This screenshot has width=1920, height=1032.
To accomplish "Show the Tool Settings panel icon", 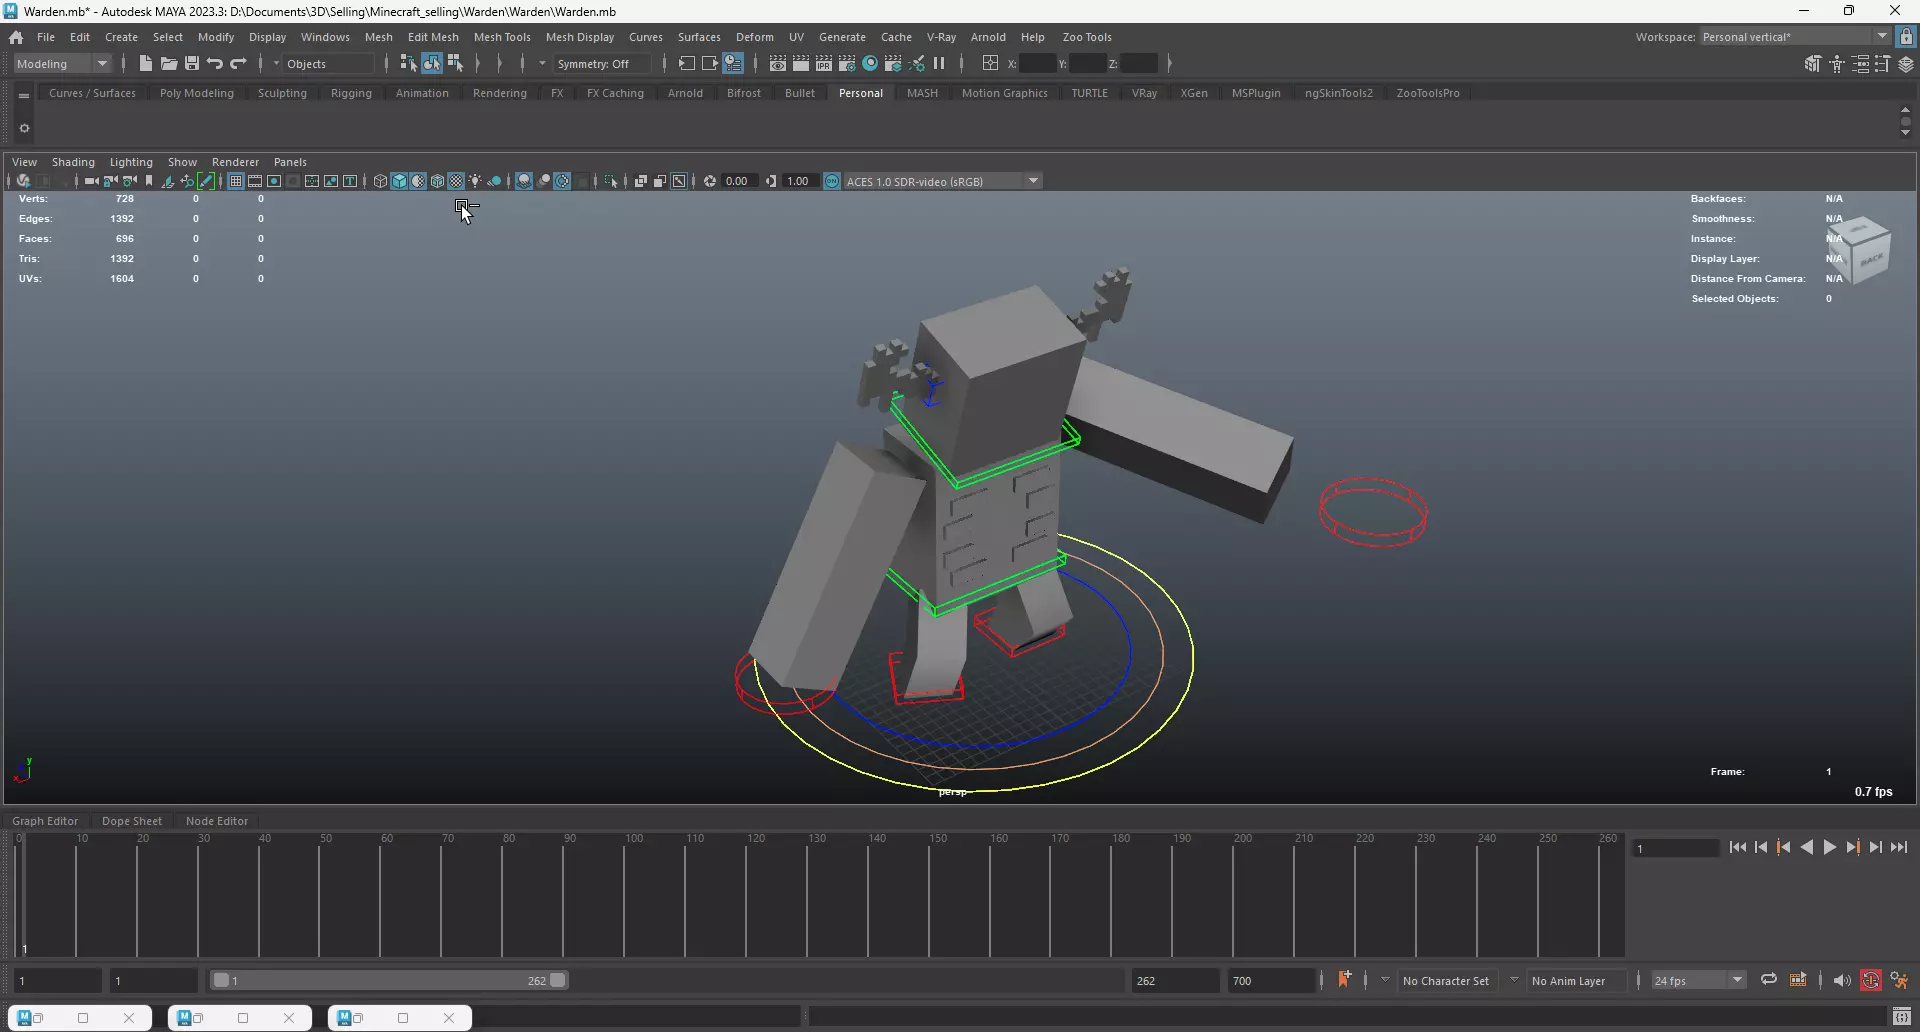I will 1882,64.
